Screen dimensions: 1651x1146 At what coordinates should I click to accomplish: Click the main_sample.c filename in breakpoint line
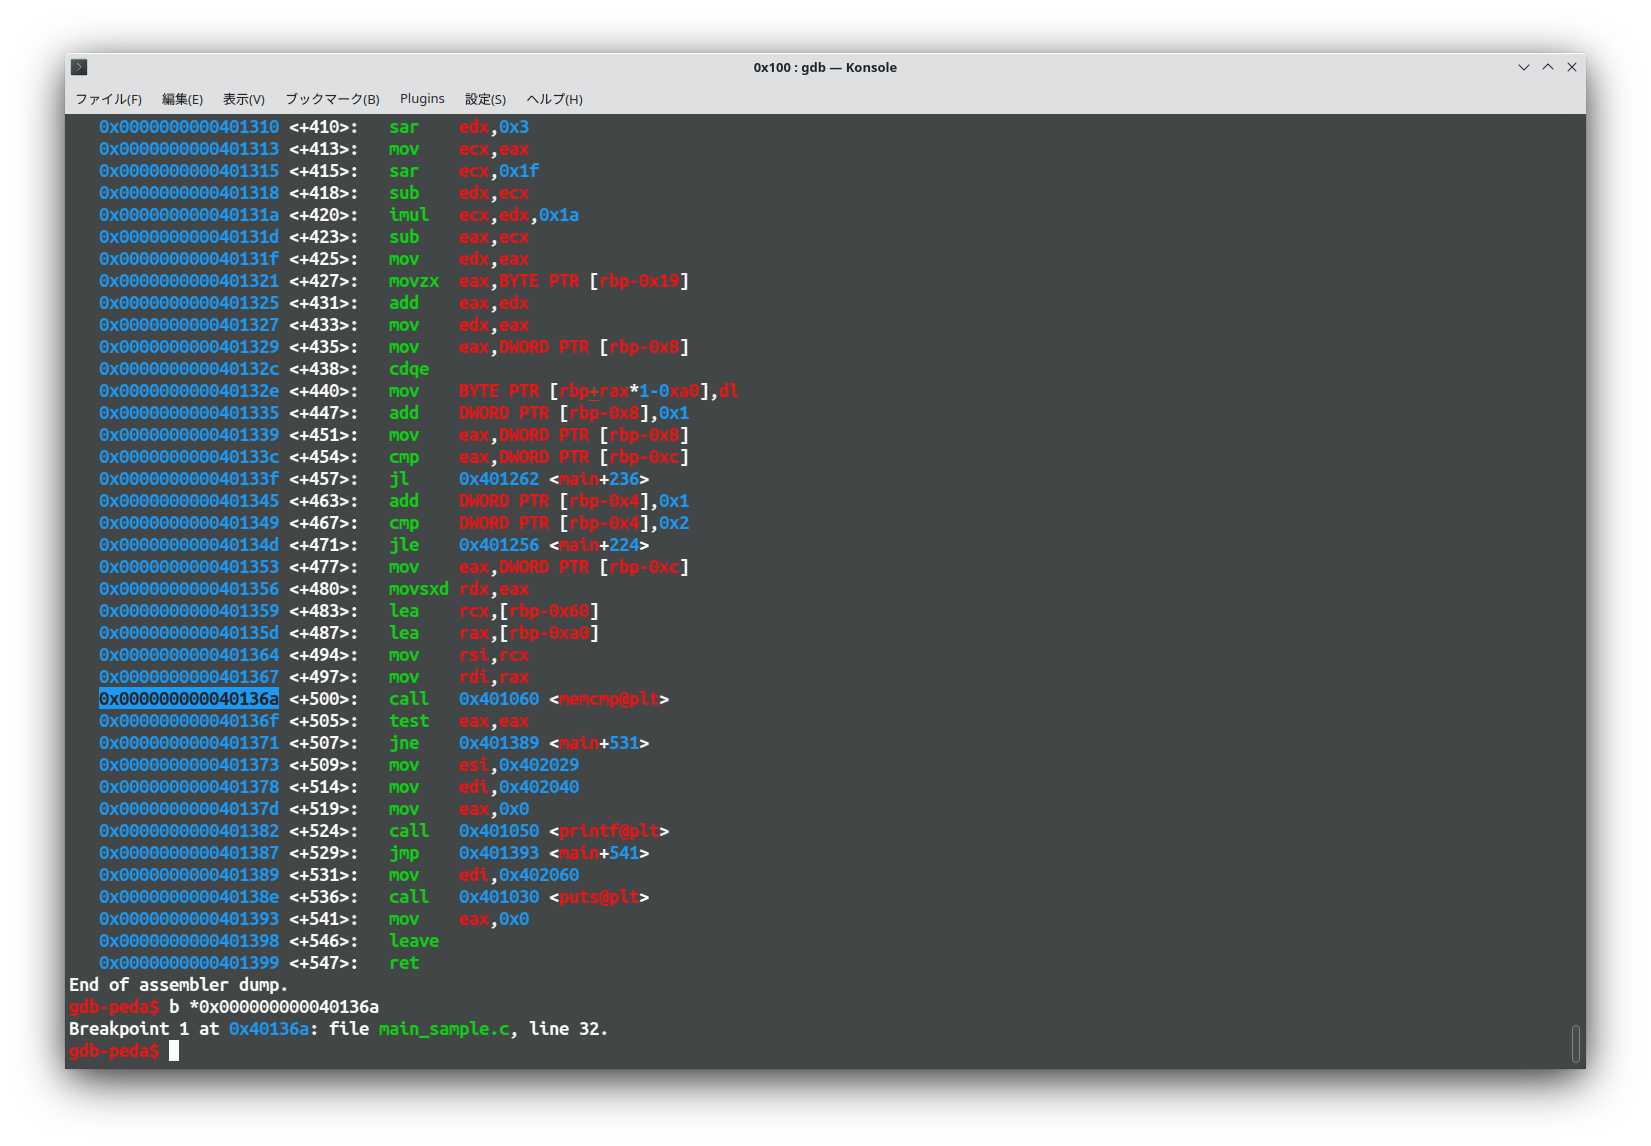click(443, 1029)
